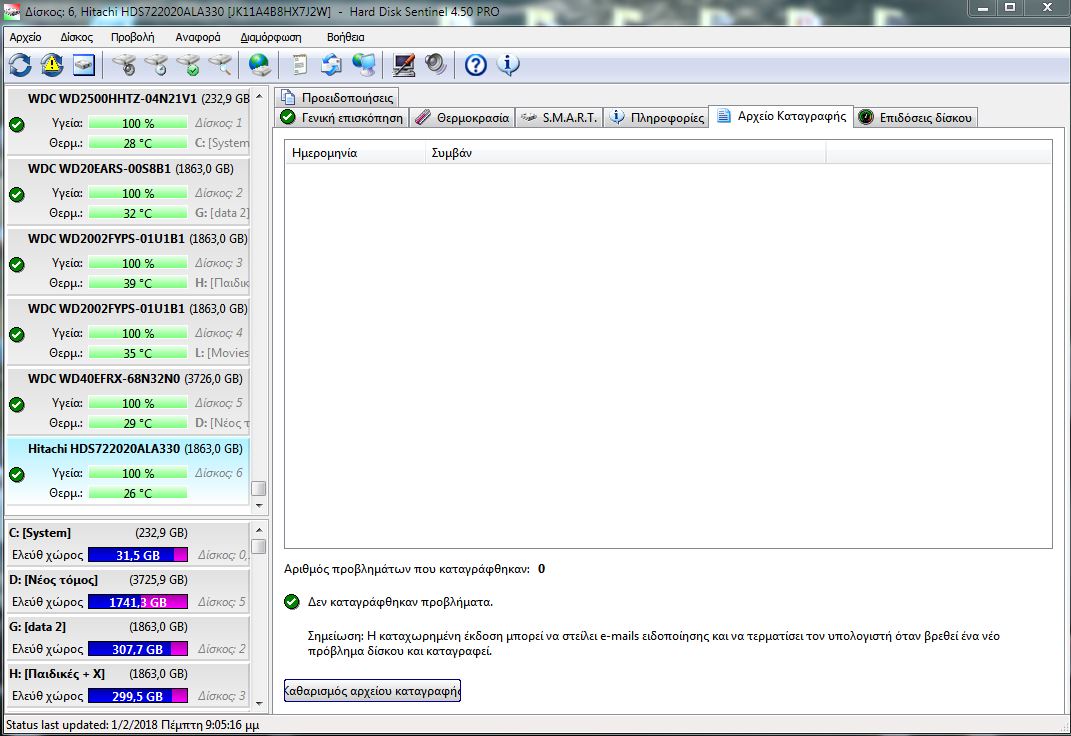Click the Καθαρισμός αρχείου καταγραφής button
Screen dimensions: 1071x736
coord(372,690)
